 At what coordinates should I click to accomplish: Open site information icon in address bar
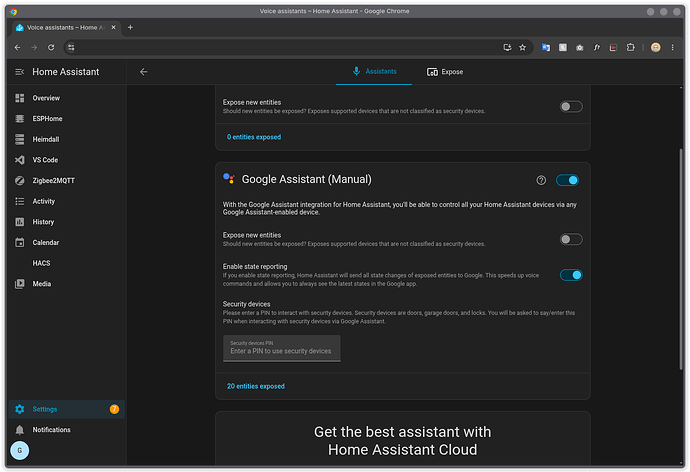point(71,48)
